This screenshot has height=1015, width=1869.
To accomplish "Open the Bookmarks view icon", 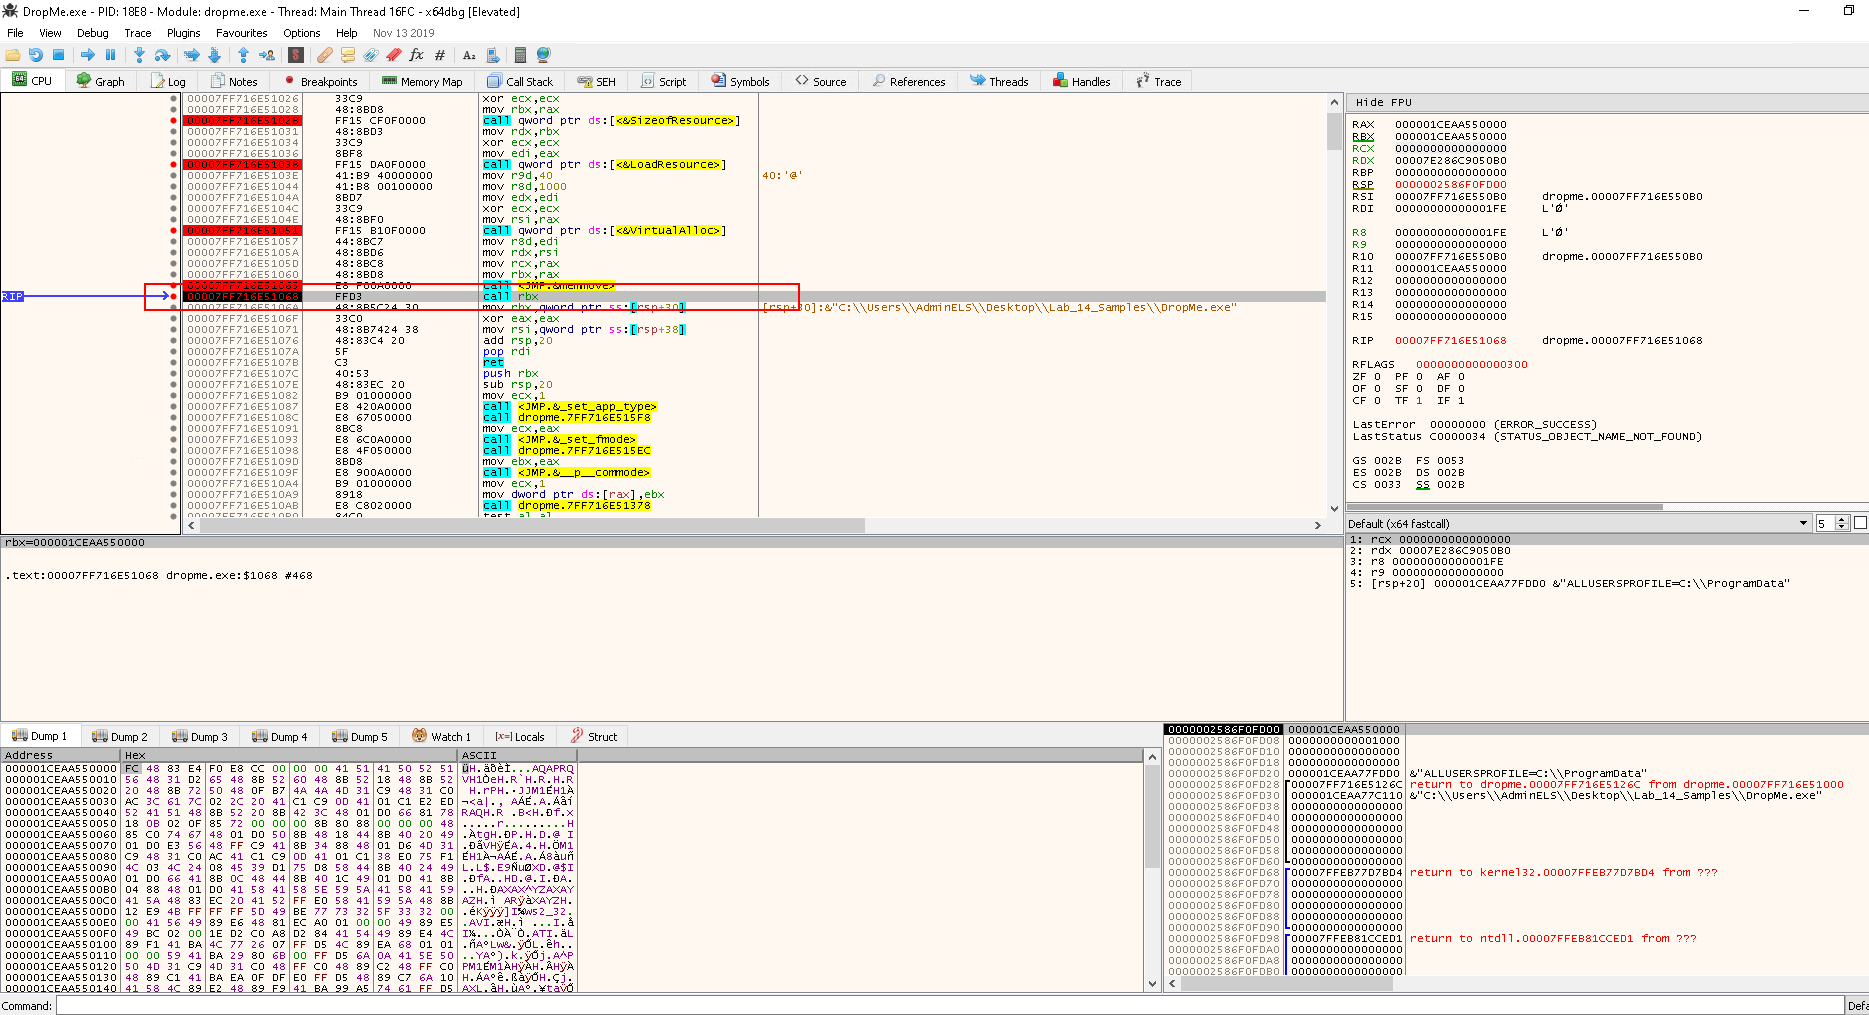I will click(394, 55).
